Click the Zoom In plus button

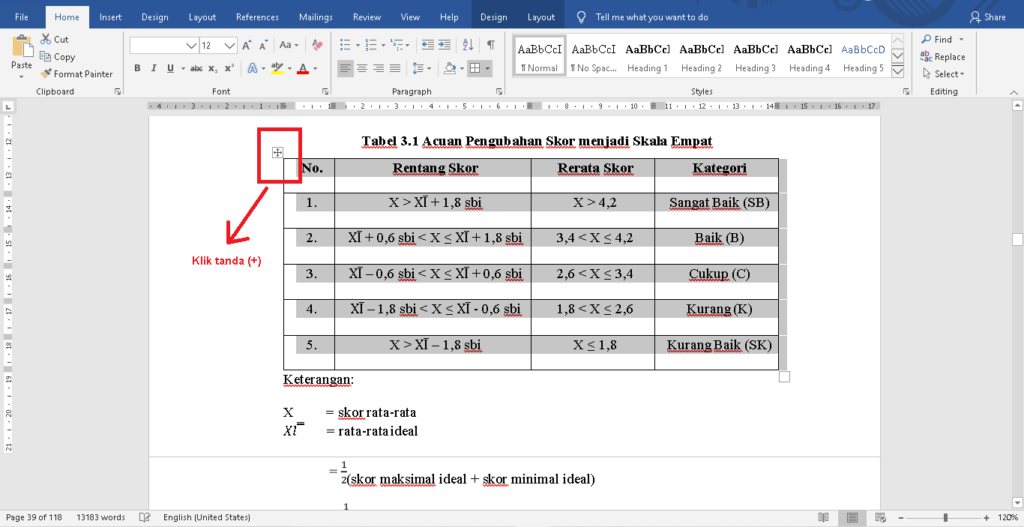(986, 517)
